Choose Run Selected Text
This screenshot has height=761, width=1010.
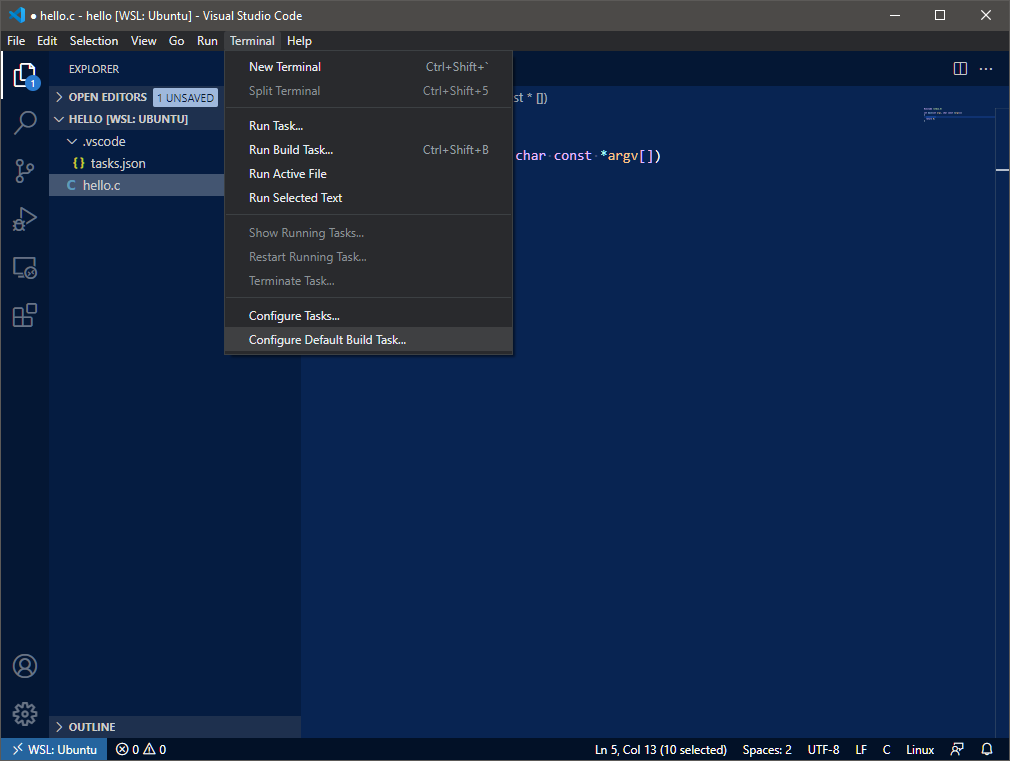point(368,198)
